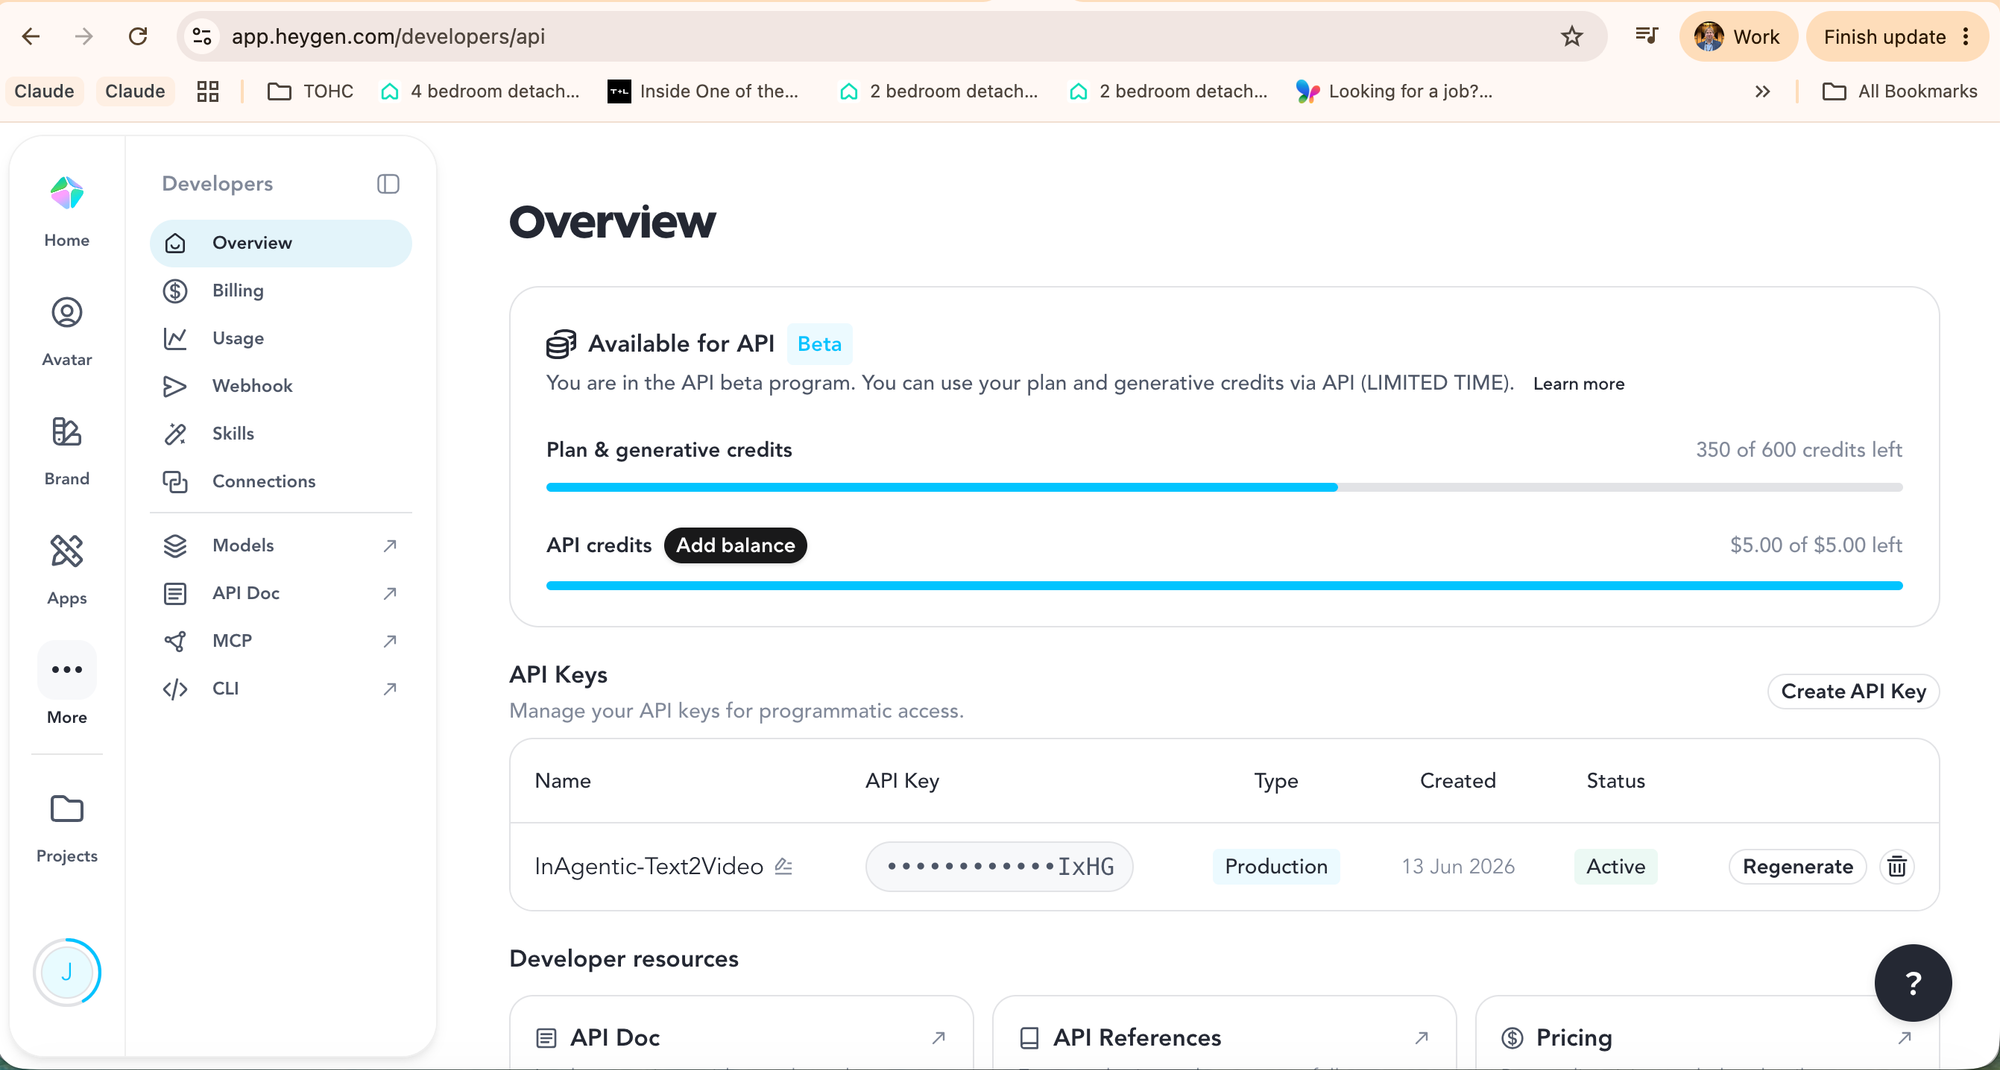Open the Inside One of the bookmark
This screenshot has height=1070, width=2000.
pos(704,91)
